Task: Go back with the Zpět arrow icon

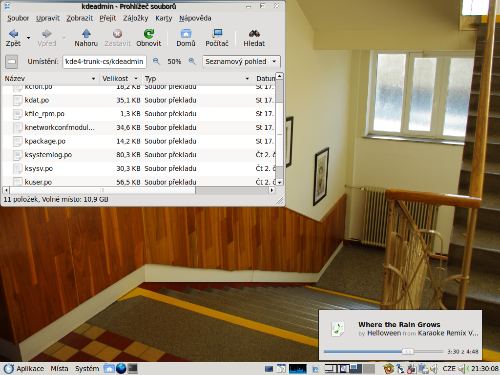Action: [x=13, y=34]
